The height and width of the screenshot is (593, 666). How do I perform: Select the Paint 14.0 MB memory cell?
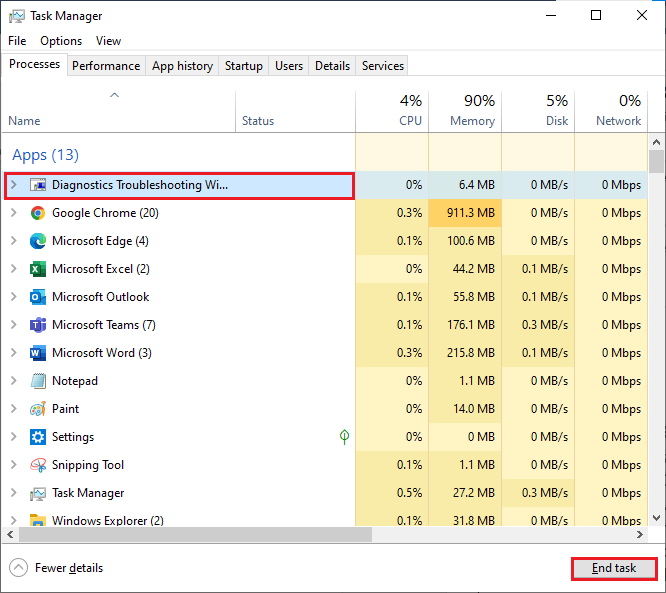[x=465, y=409]
